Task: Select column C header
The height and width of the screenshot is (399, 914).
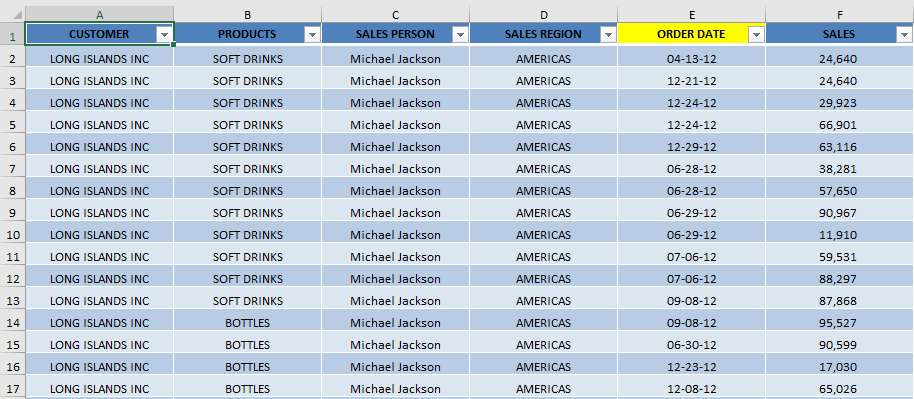Action: pos(396,15)
